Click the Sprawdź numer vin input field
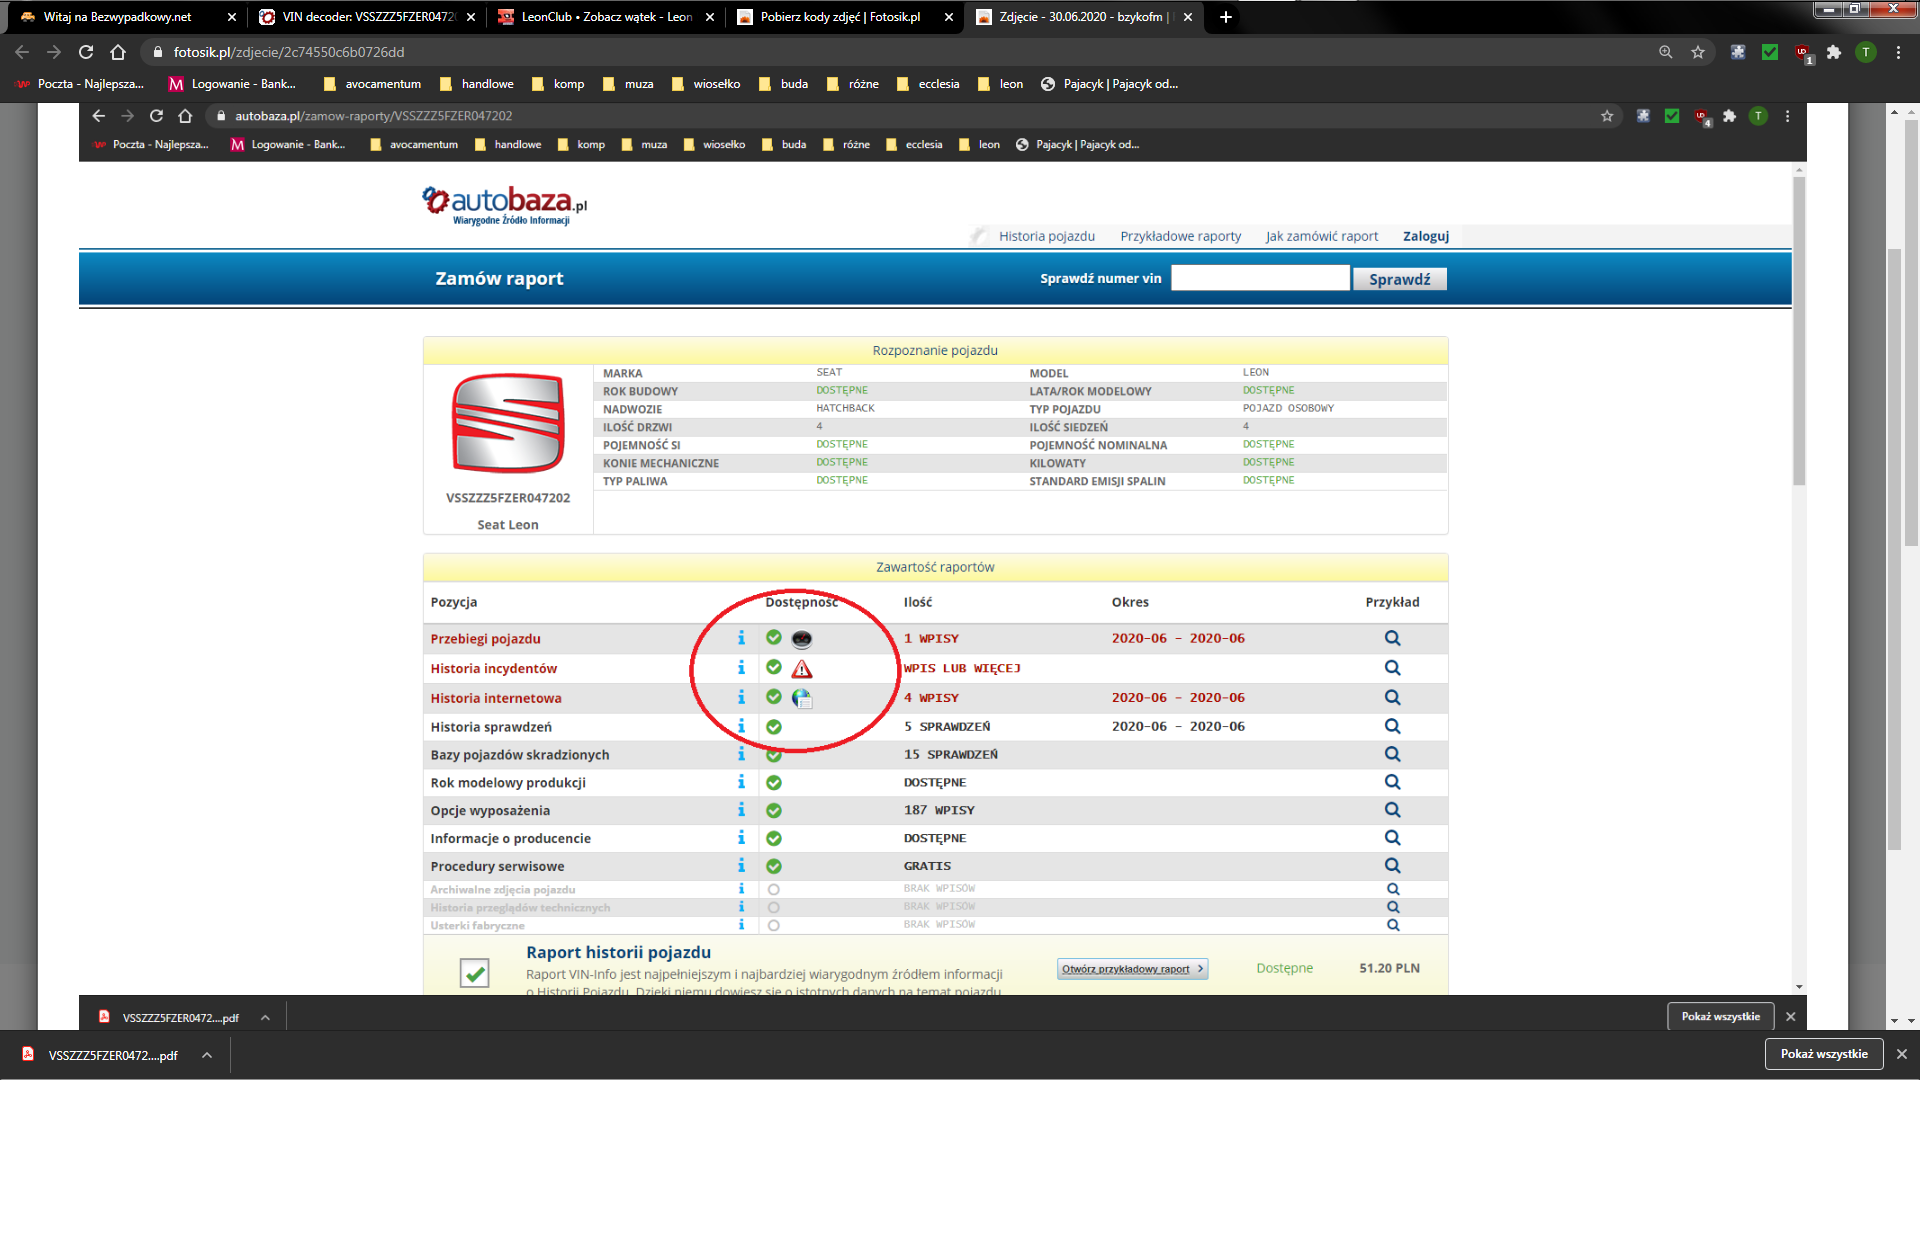Image resolution: width=1920 pixels, height=1258 pixels. tap(1260, 278)
